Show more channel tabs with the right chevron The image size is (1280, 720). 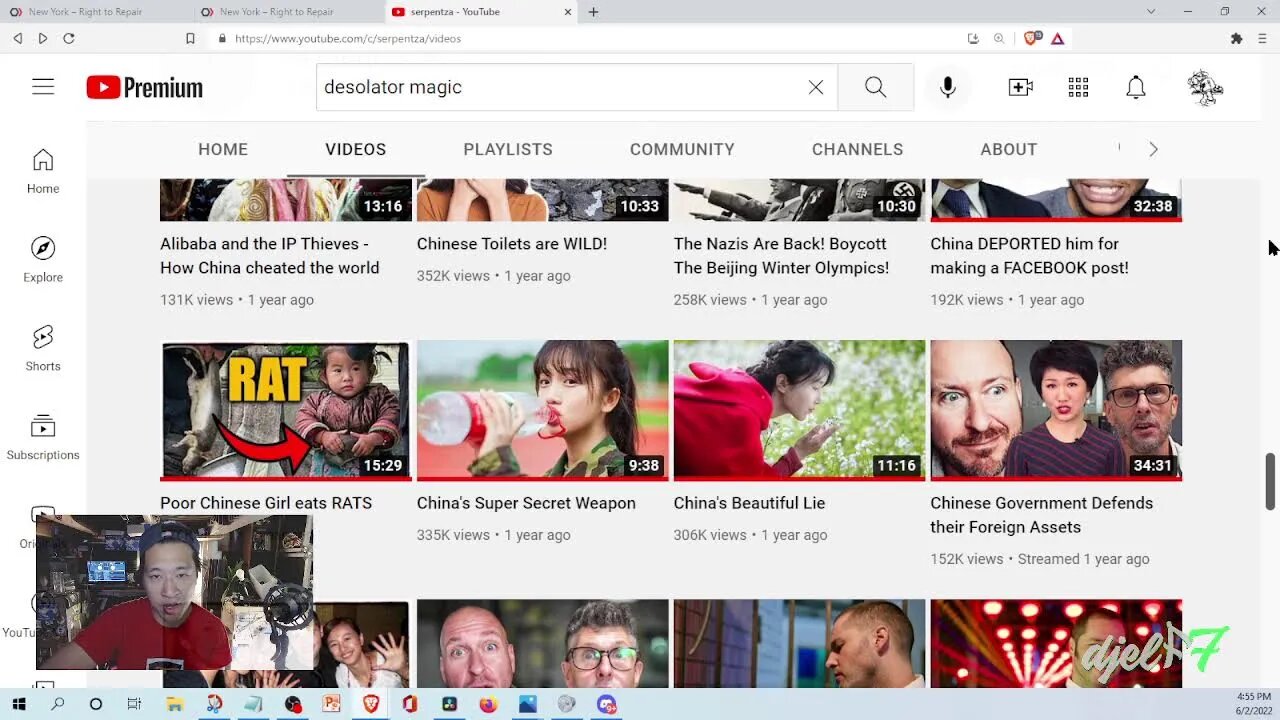pyautogui.click(x=1153, y=149)
